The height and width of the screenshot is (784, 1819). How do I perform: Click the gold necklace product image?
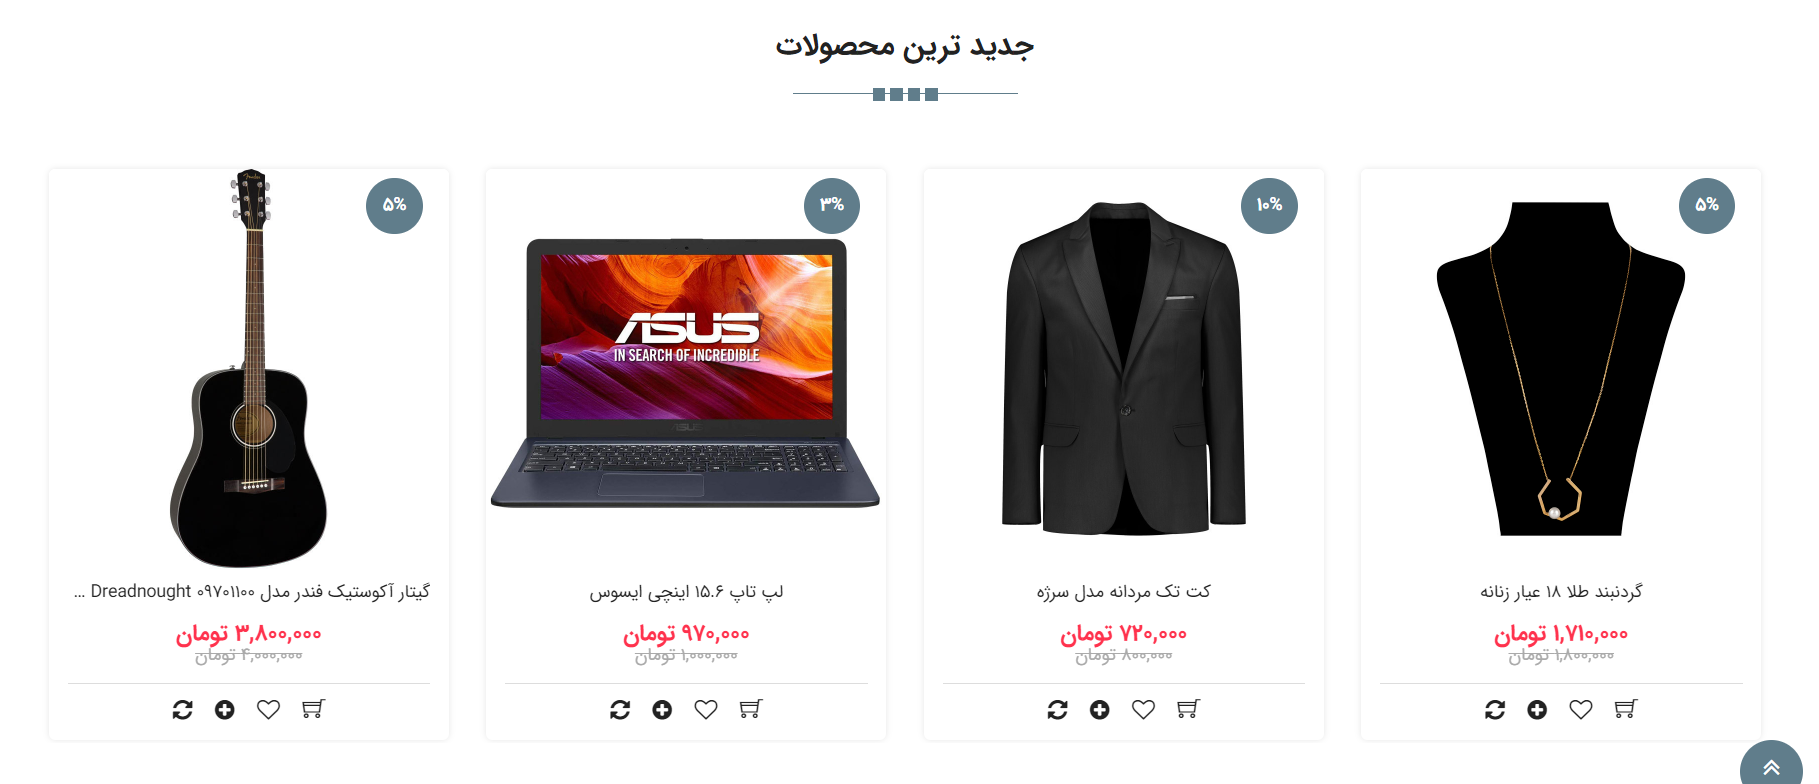point(1561,368)
